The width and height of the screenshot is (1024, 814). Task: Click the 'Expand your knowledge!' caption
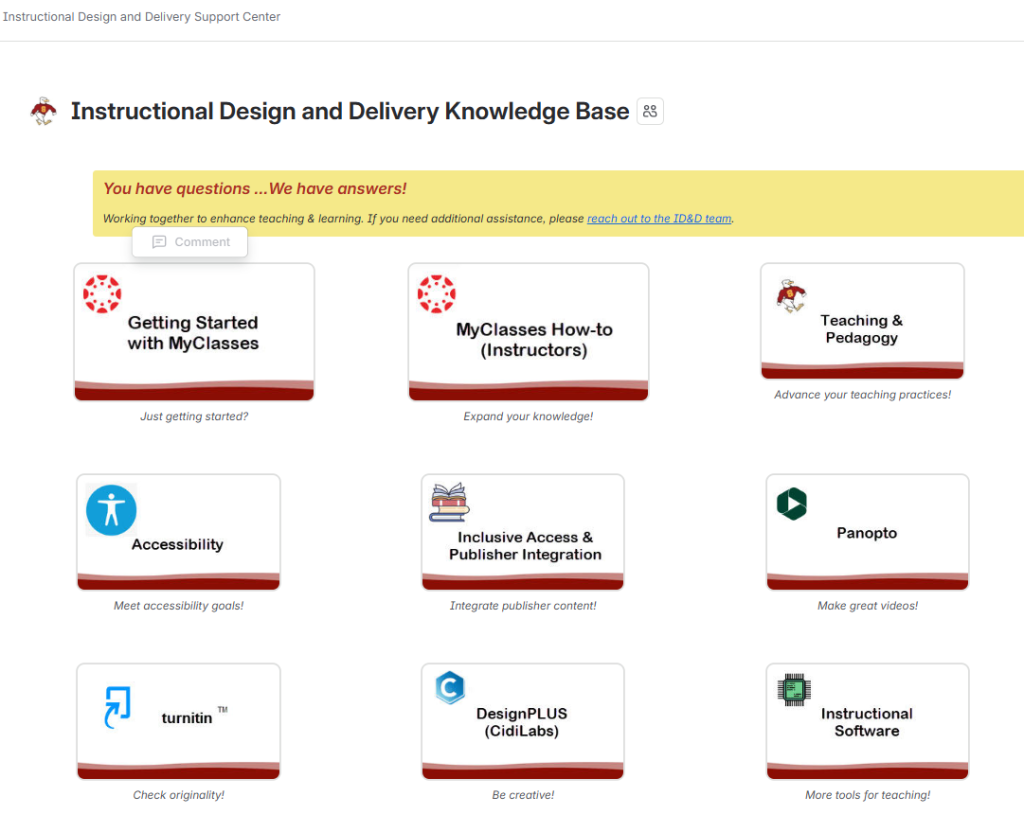pos(528,416)
